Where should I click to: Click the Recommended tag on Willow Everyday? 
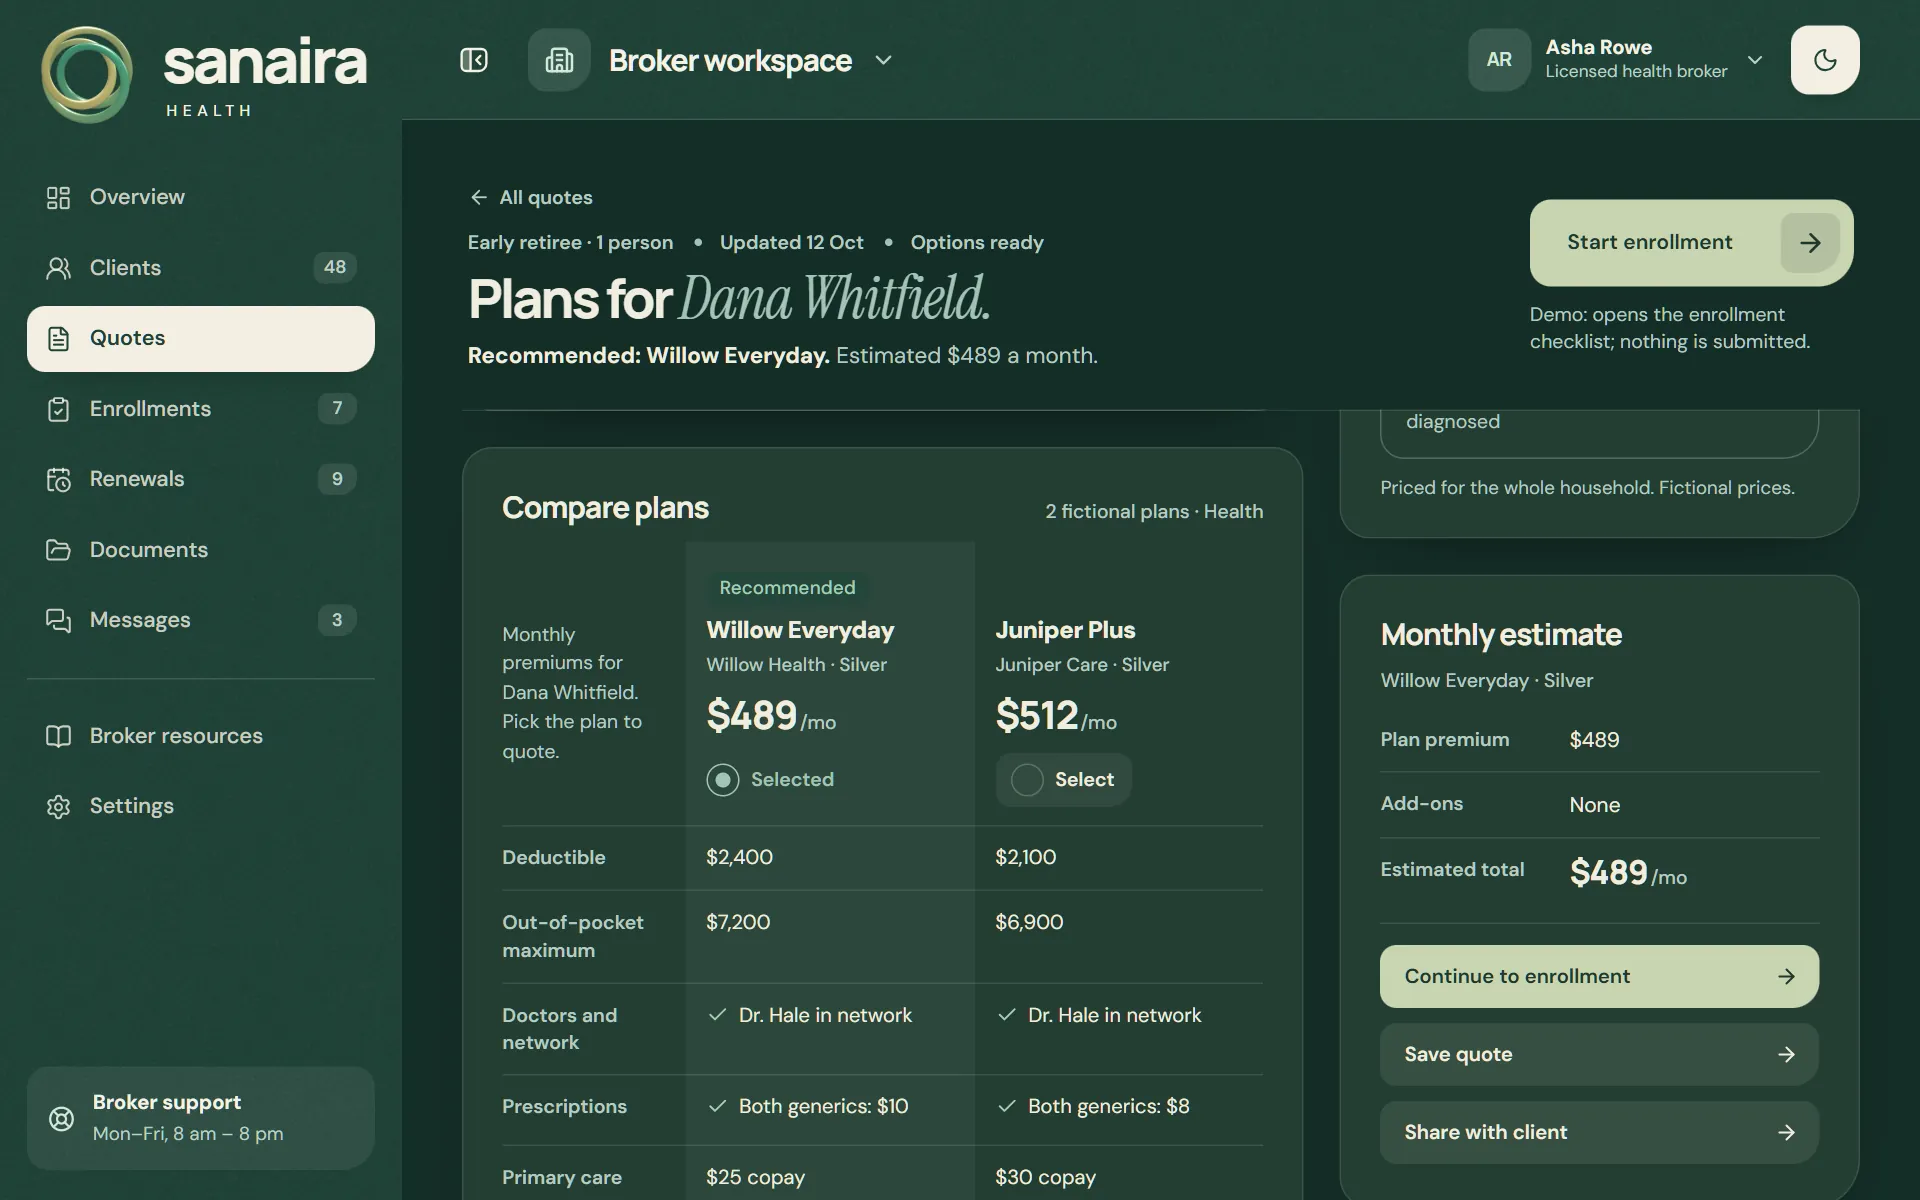pyautogui.click(x=787, y=587)
